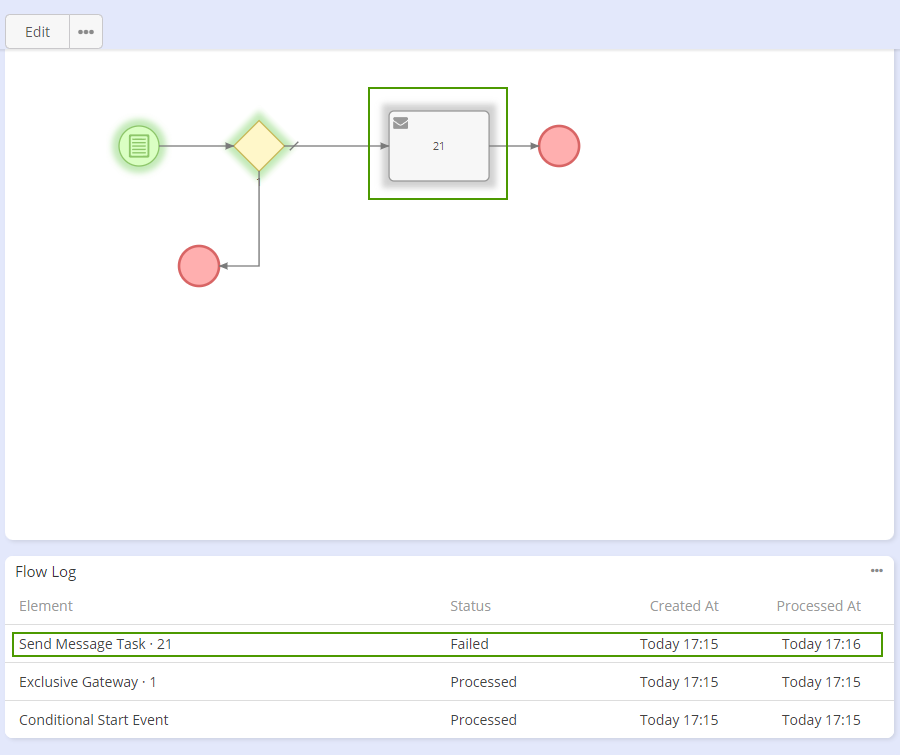Open the more-actions dropdown beside Edit

point(86,32)
